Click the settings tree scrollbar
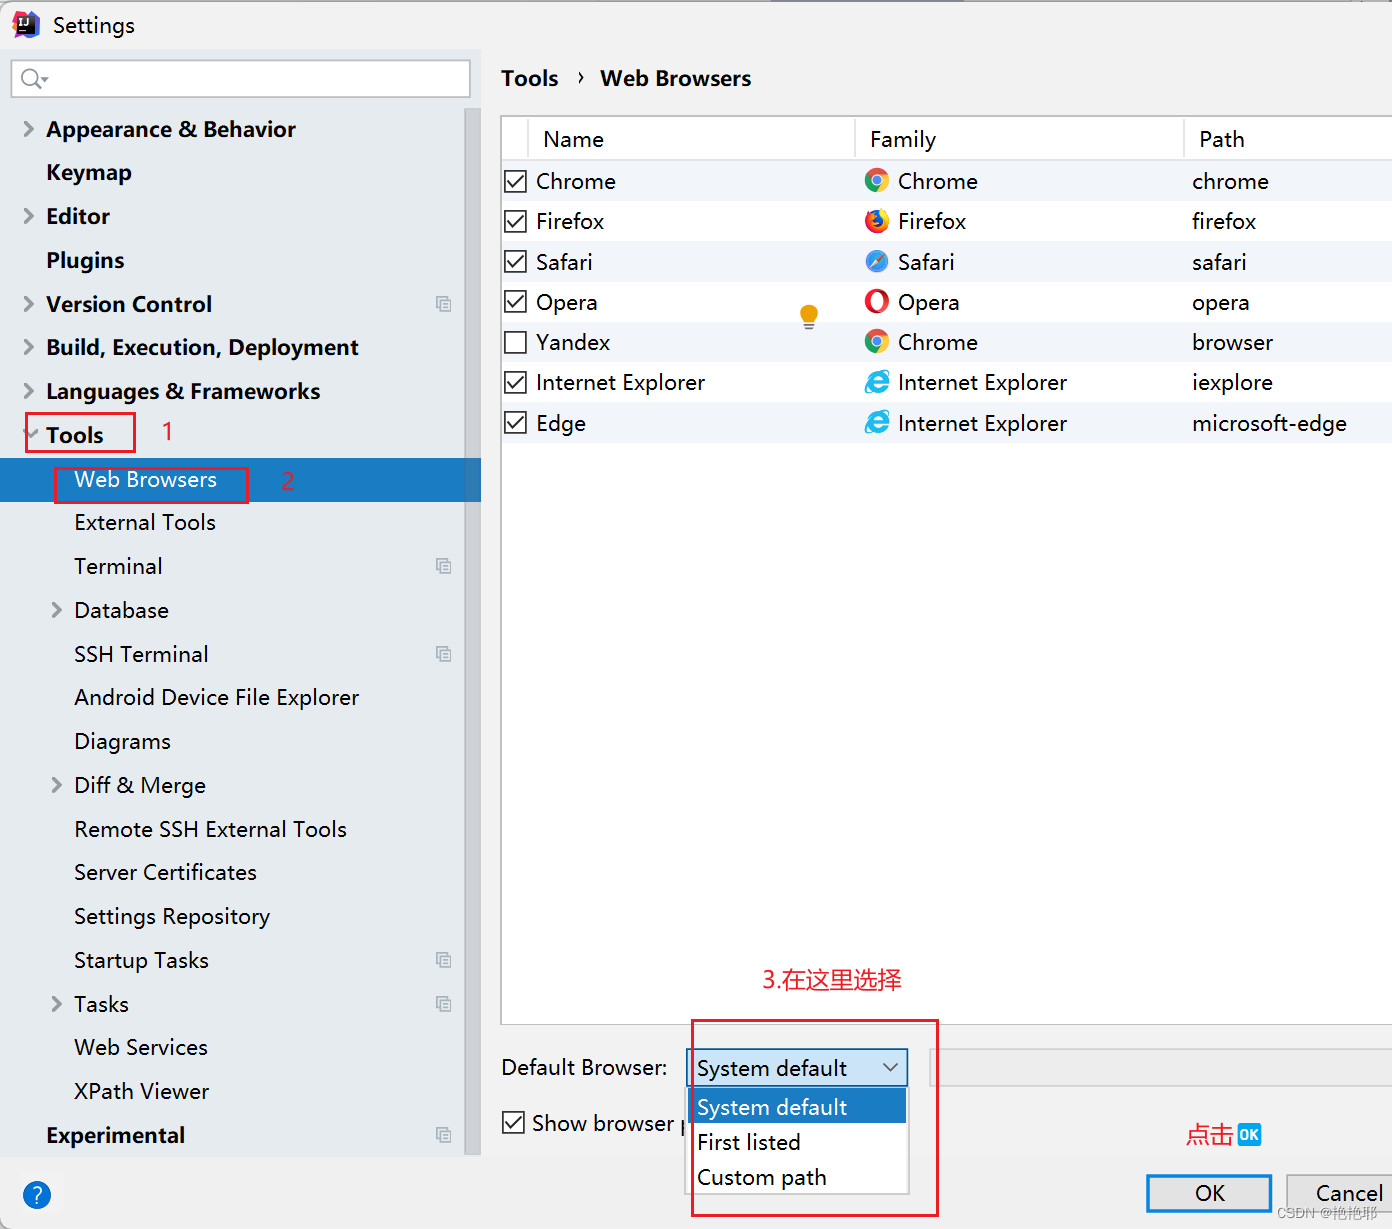 click(x=473, y=632)
